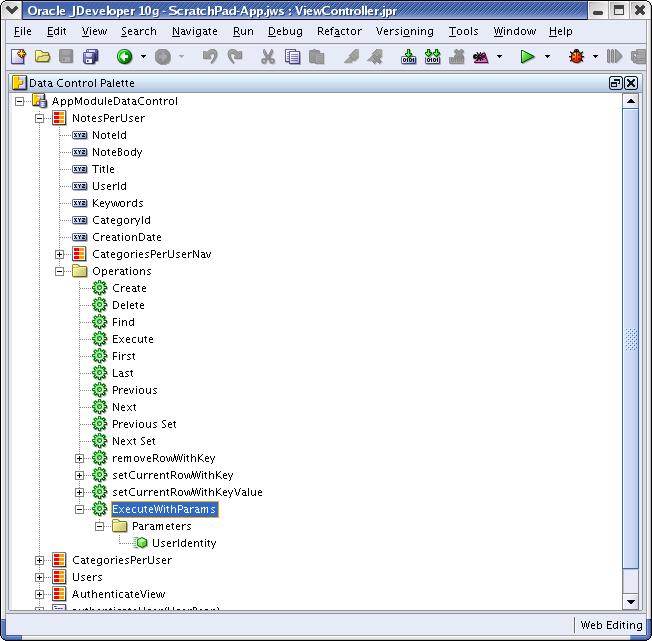Screen dimensions: 652x641
Task: Select the Last operation
Action: click(x=123, y=373)
